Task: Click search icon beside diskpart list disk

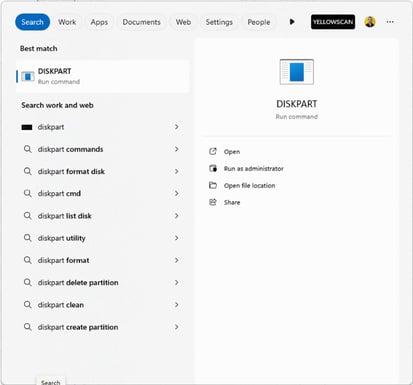Action: tap(28, 216)
